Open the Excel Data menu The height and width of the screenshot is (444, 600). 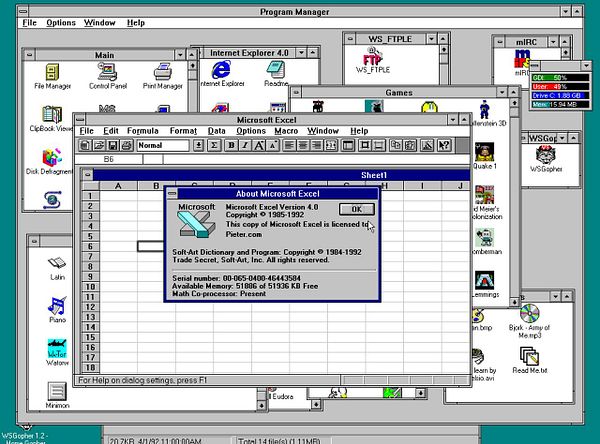pyautogui.click(x=217, y=131)
